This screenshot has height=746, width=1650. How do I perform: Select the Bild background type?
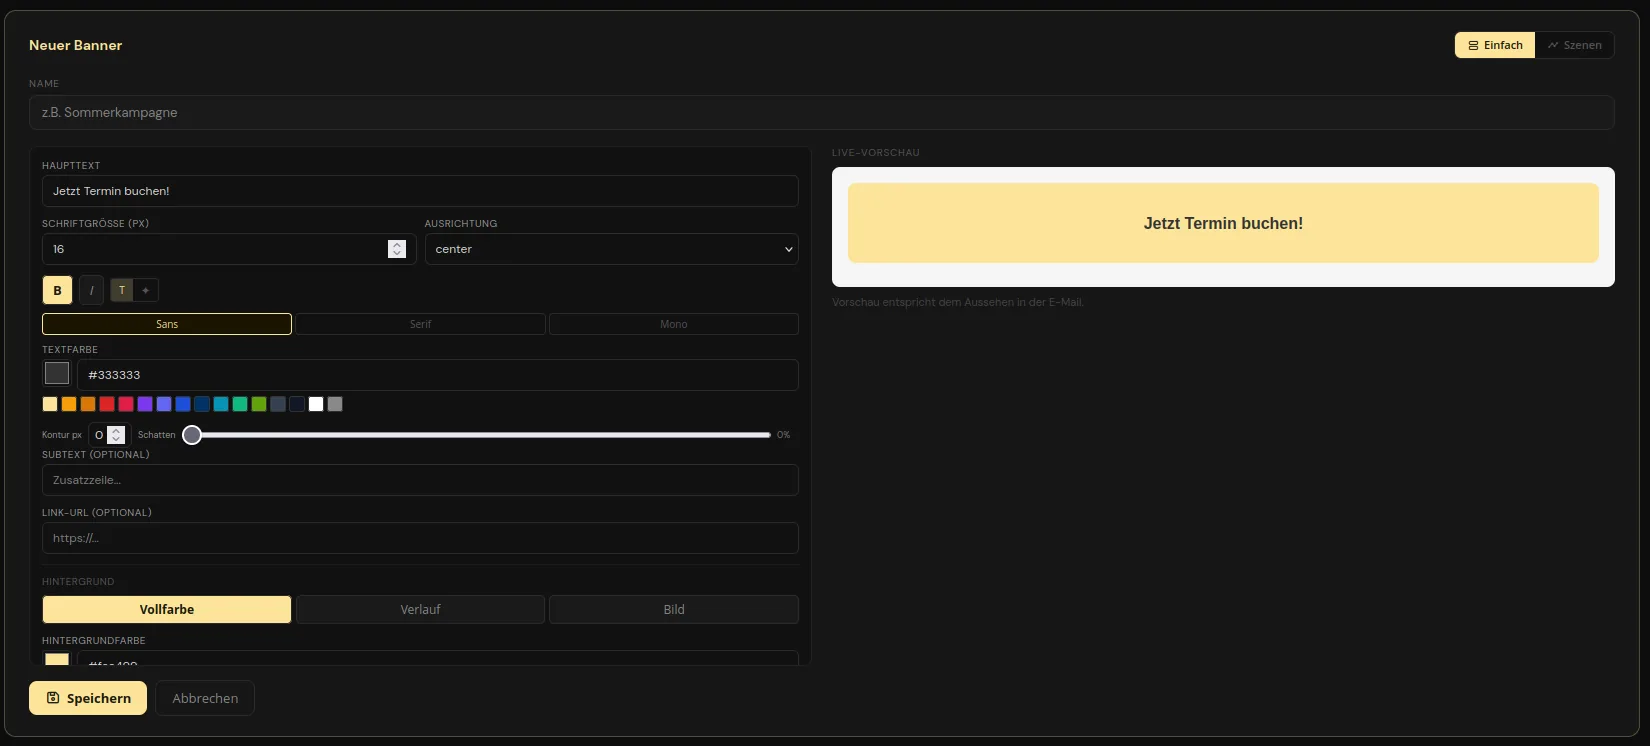(674, 609)
